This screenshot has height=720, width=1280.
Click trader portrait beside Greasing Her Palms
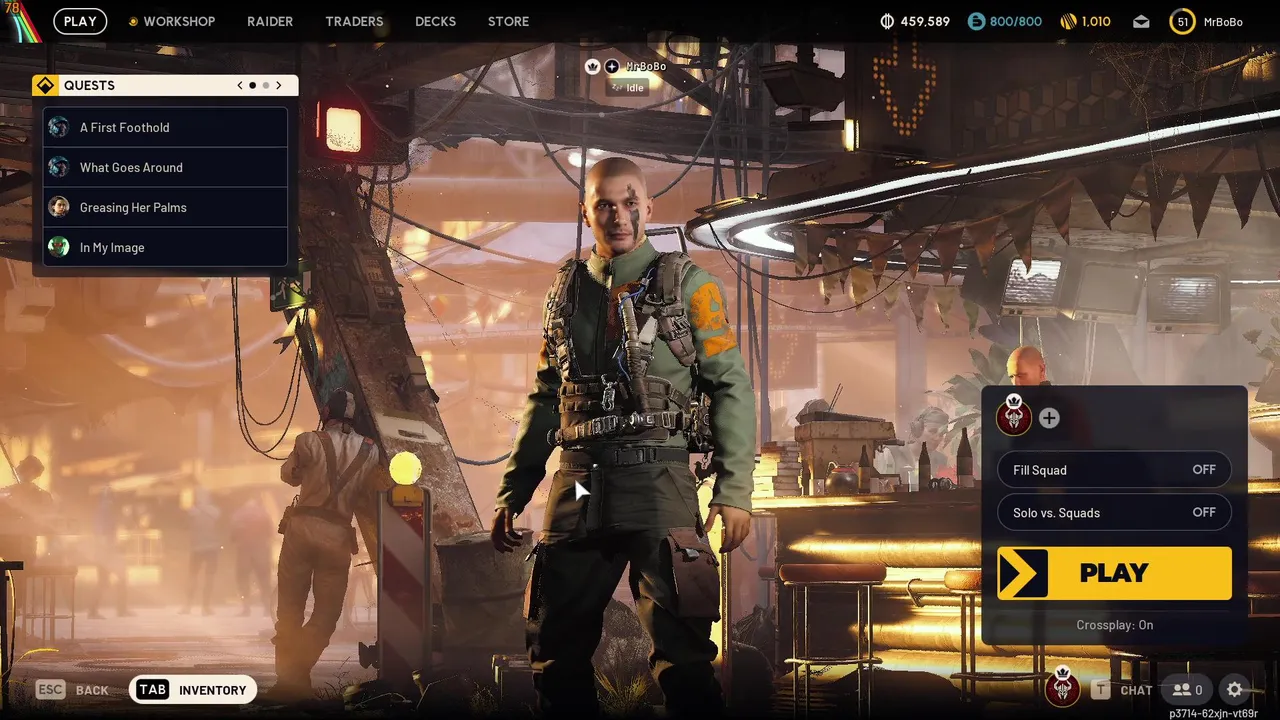point(59,207)
